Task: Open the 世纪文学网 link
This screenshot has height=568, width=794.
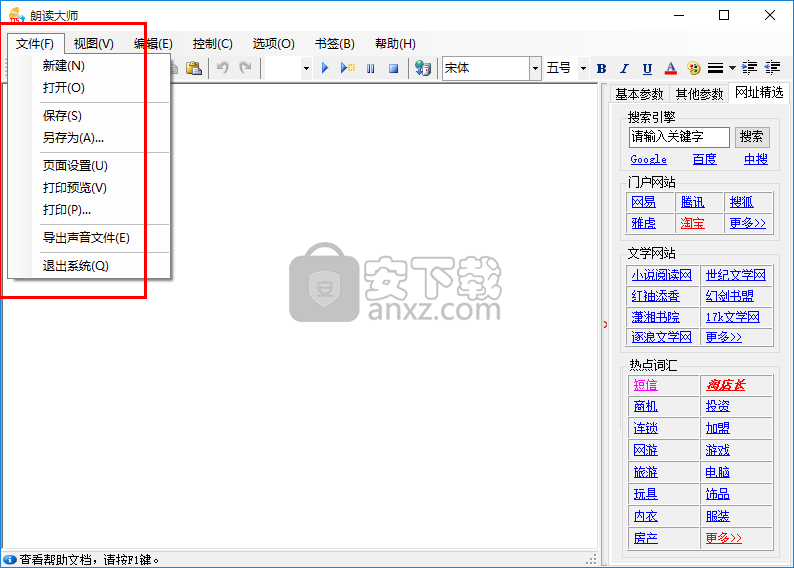Action: (x=736, y=275)
